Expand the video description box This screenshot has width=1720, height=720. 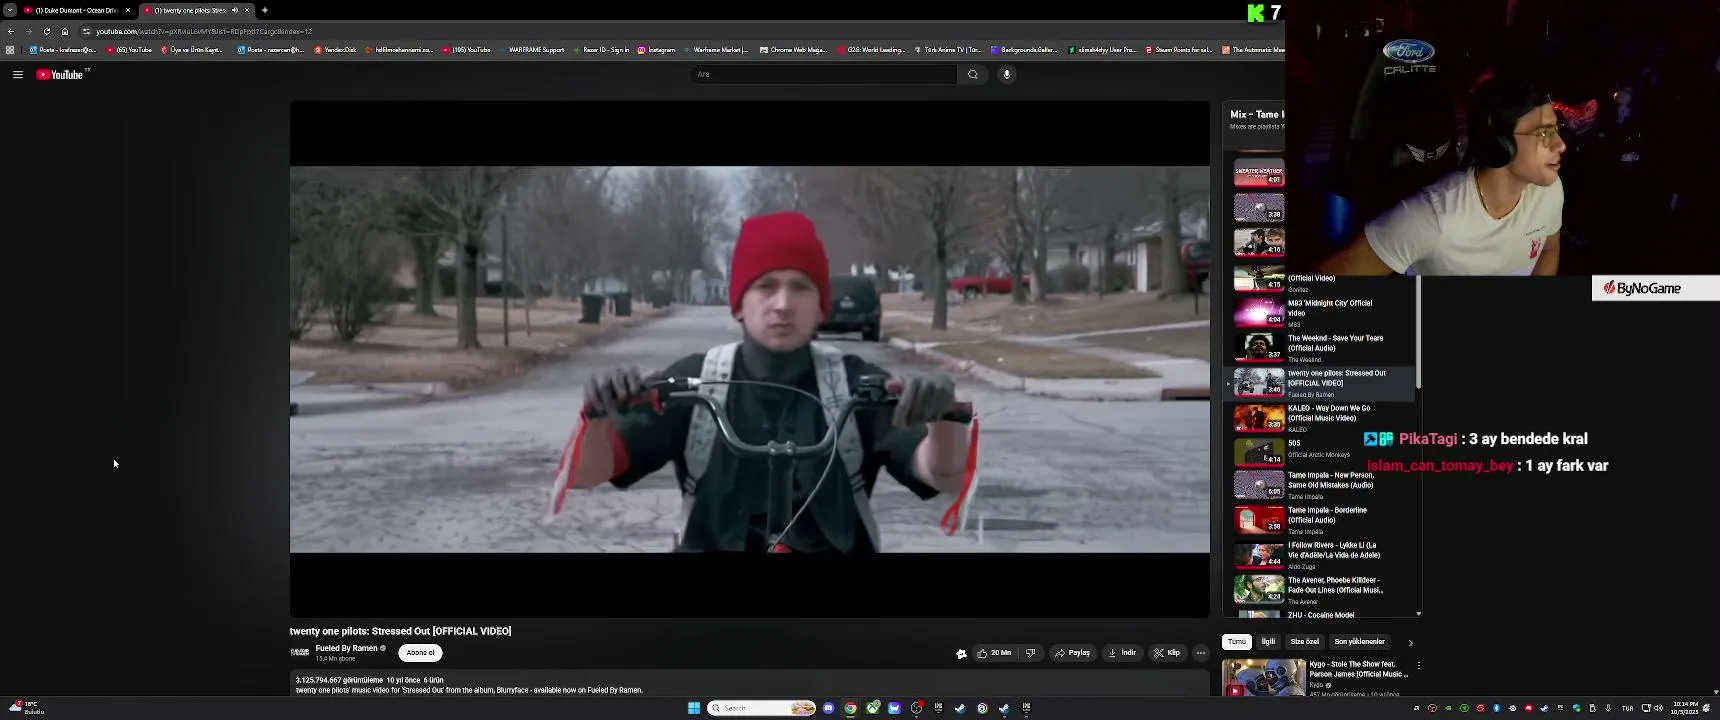750,684
